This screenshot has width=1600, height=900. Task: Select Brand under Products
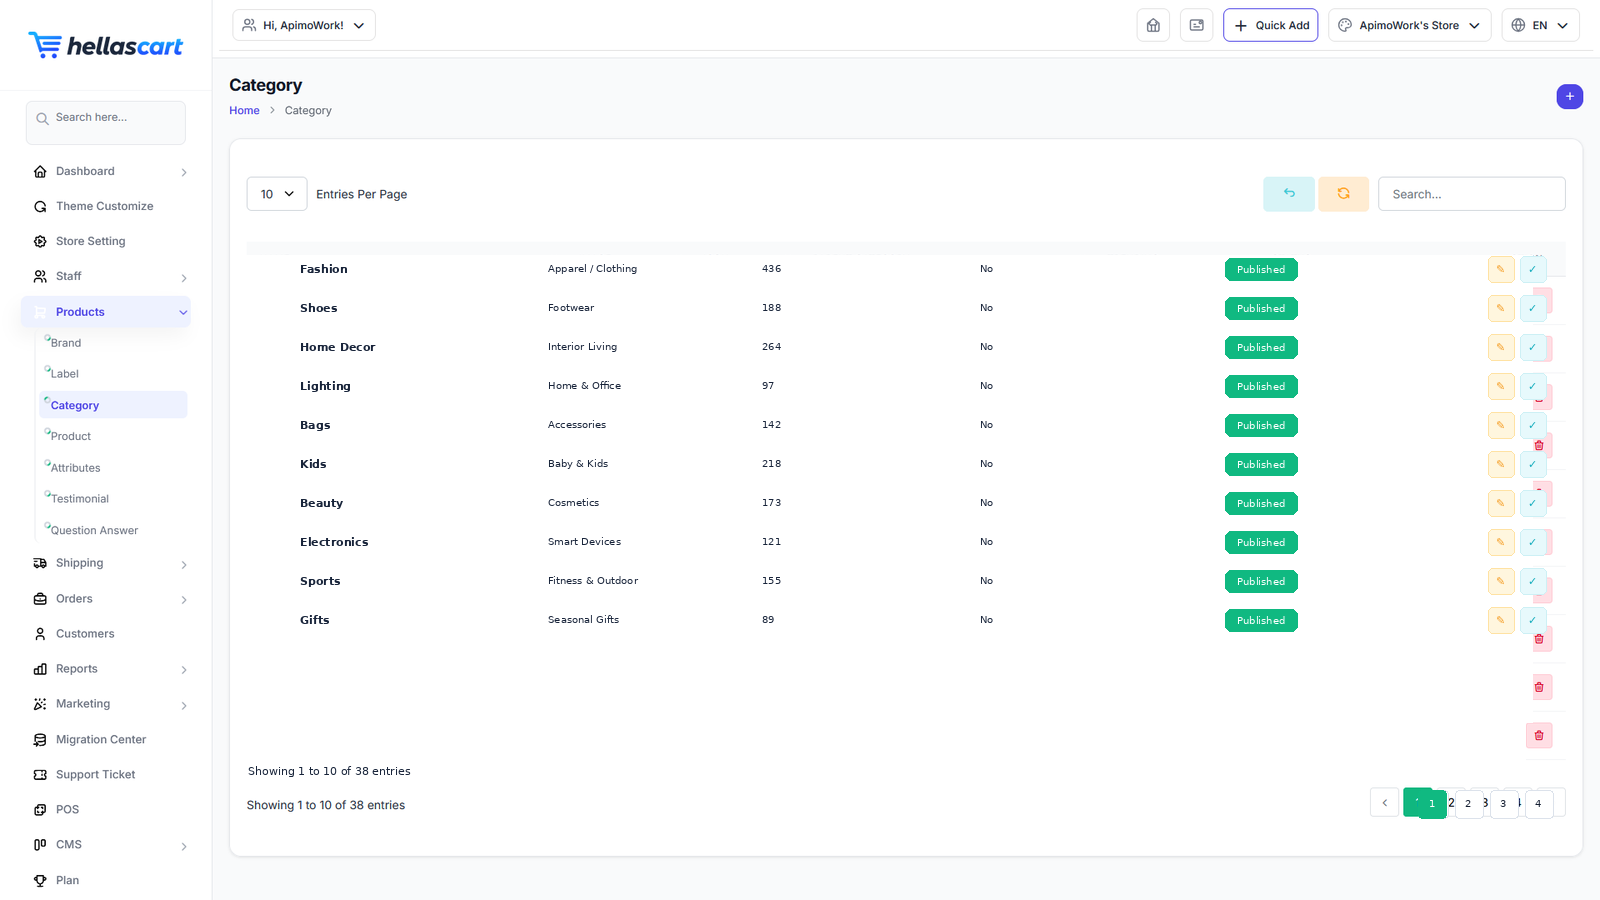pyautogui.click(x=66, y=343)
